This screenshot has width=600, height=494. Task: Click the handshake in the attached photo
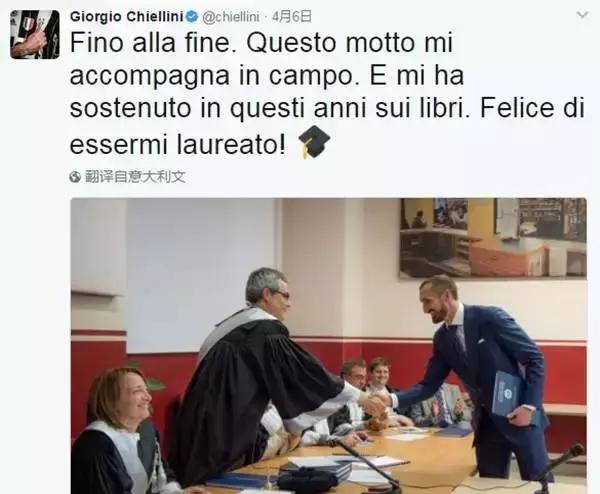point(377,403)
